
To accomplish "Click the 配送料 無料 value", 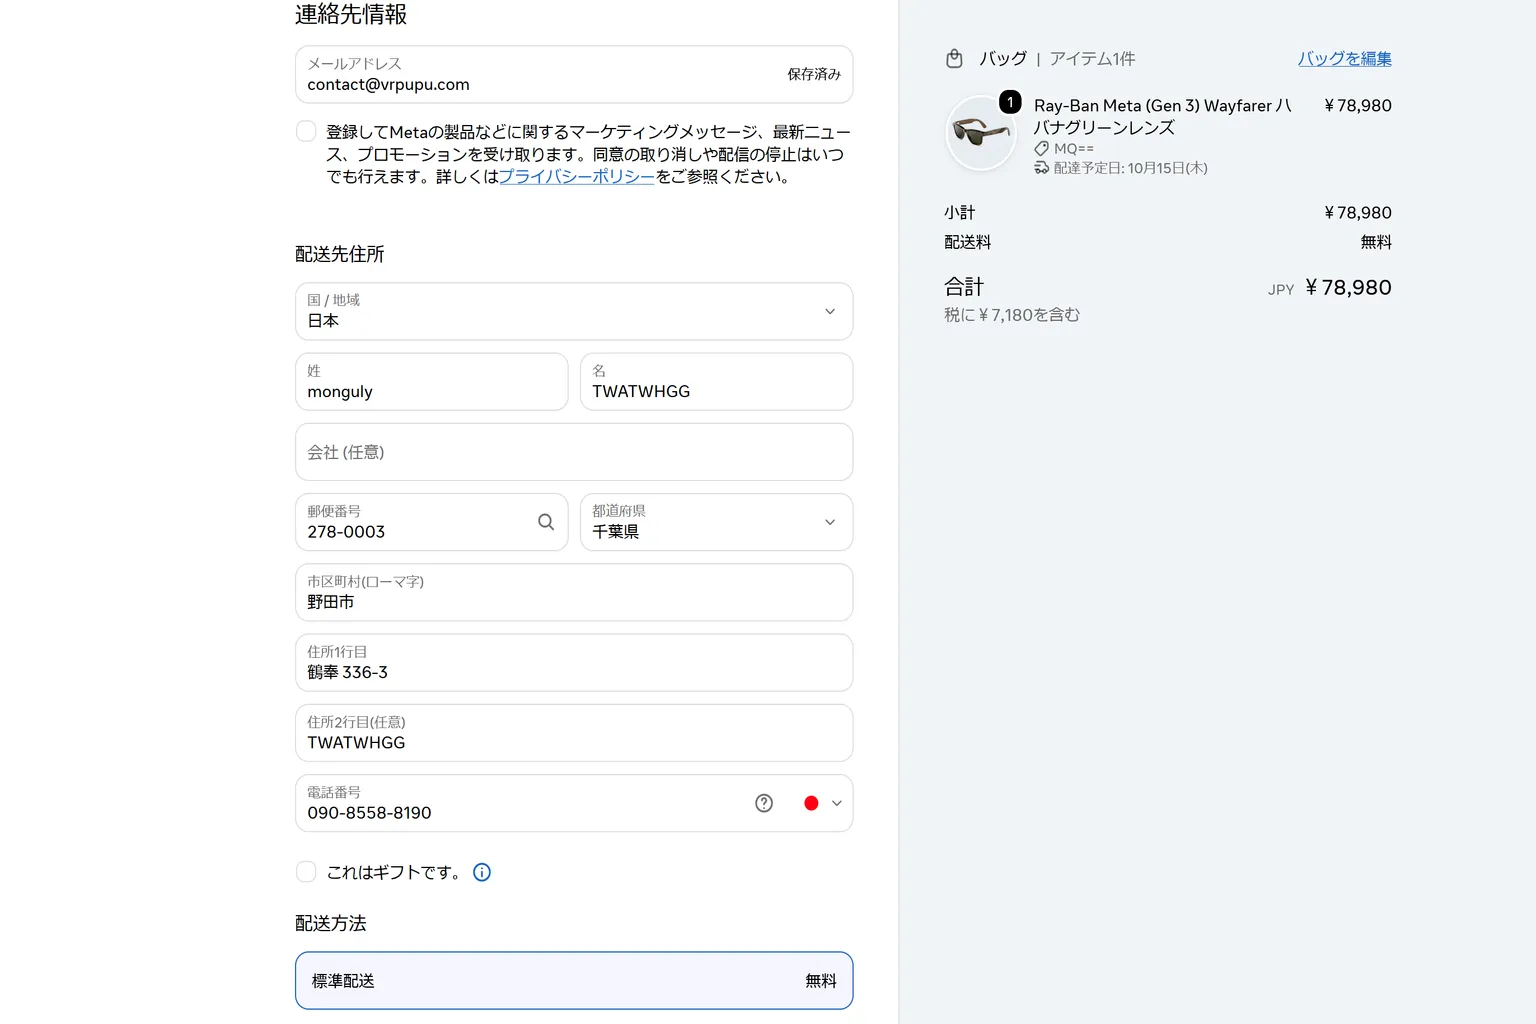I will [1376, 242].
